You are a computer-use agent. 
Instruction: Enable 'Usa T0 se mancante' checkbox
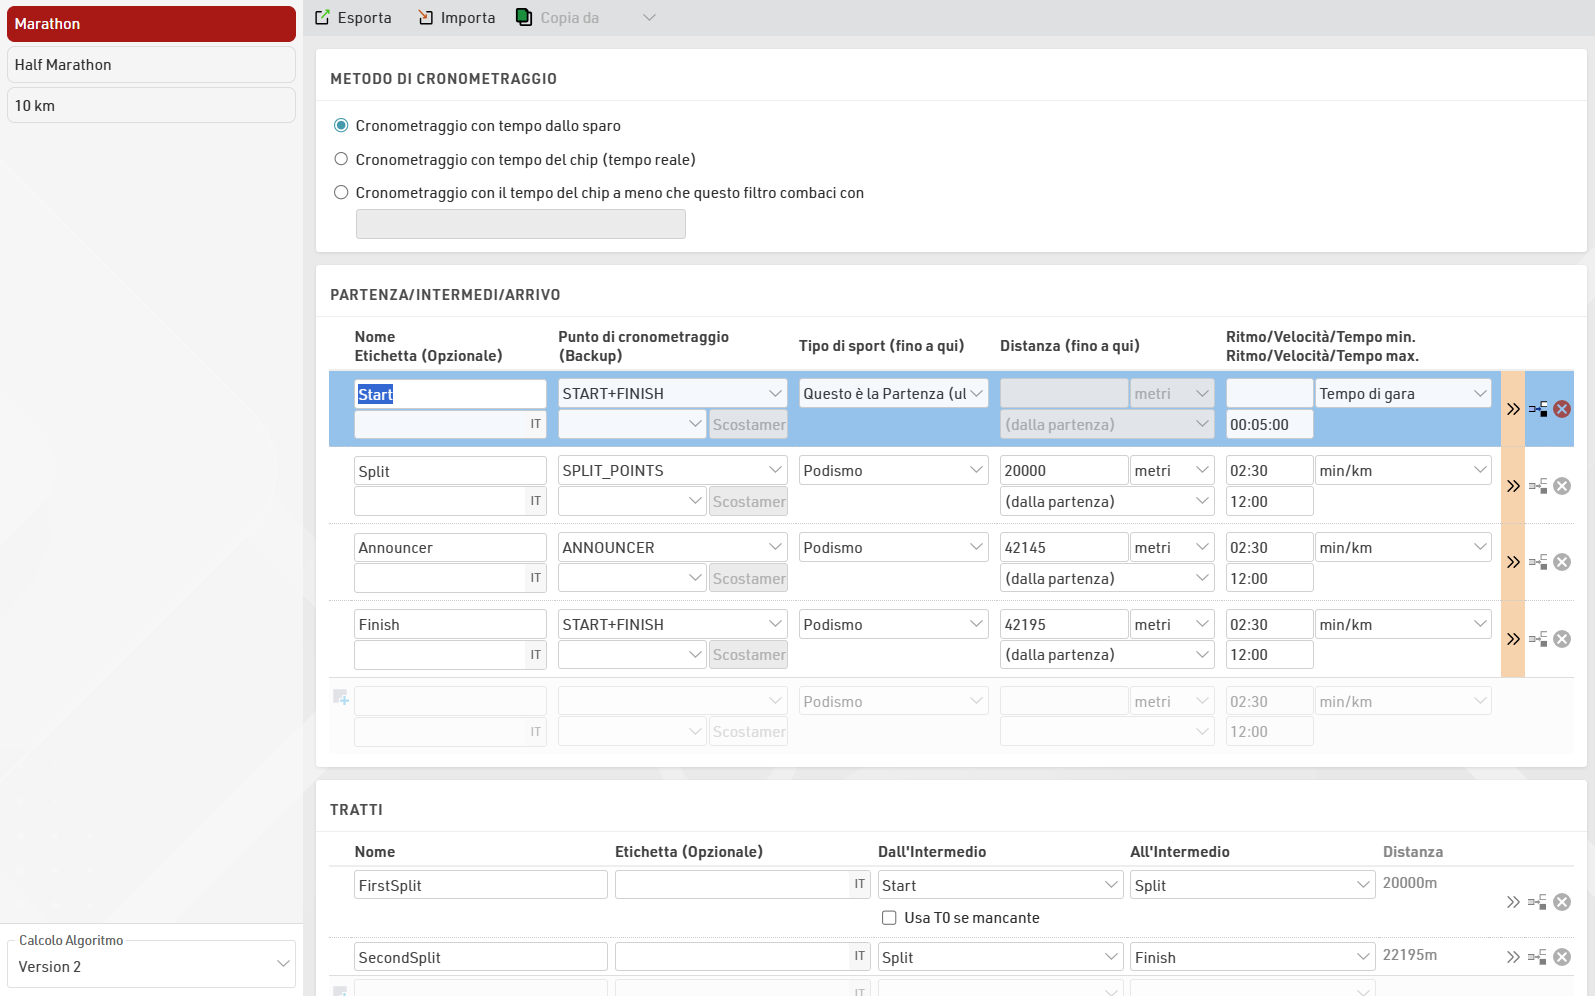[889, 918]
